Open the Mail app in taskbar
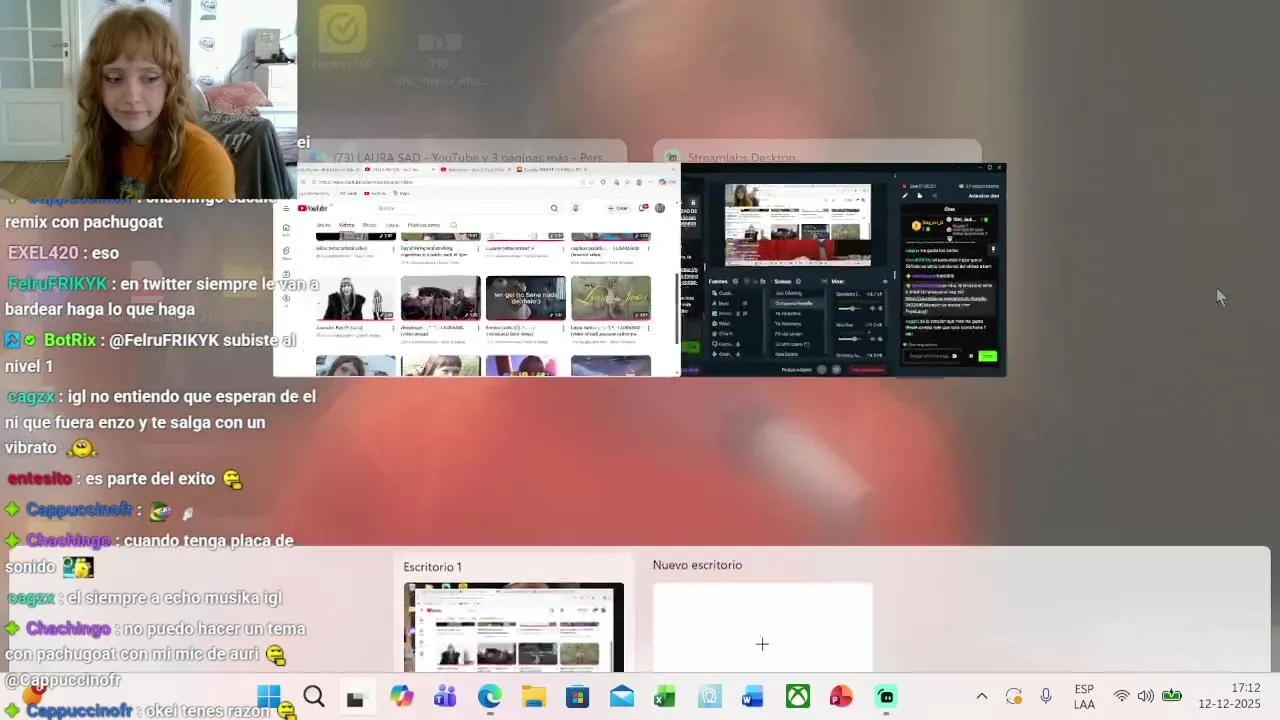1280x720 pixels. tap(621, 696)
